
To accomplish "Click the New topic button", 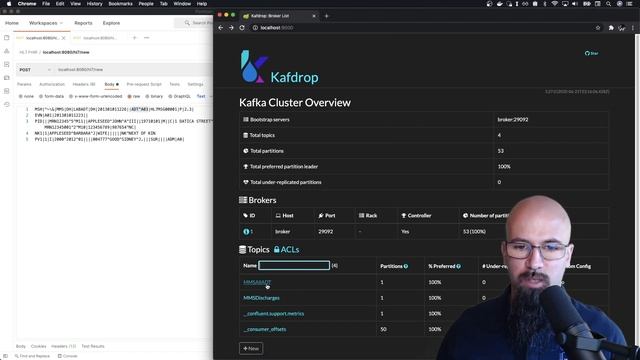I will [251, 349].
